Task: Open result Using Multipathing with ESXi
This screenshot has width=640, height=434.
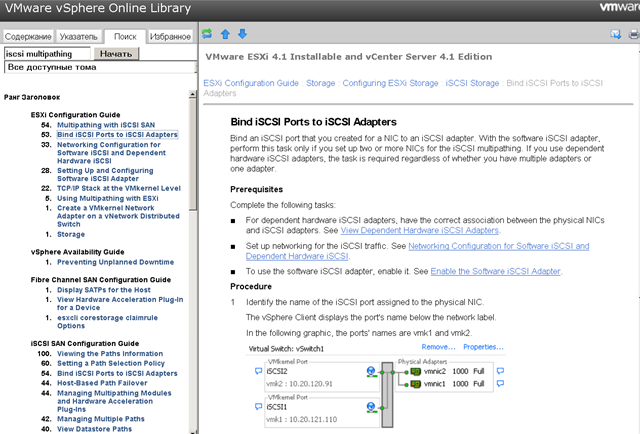Action: (107, 198)
